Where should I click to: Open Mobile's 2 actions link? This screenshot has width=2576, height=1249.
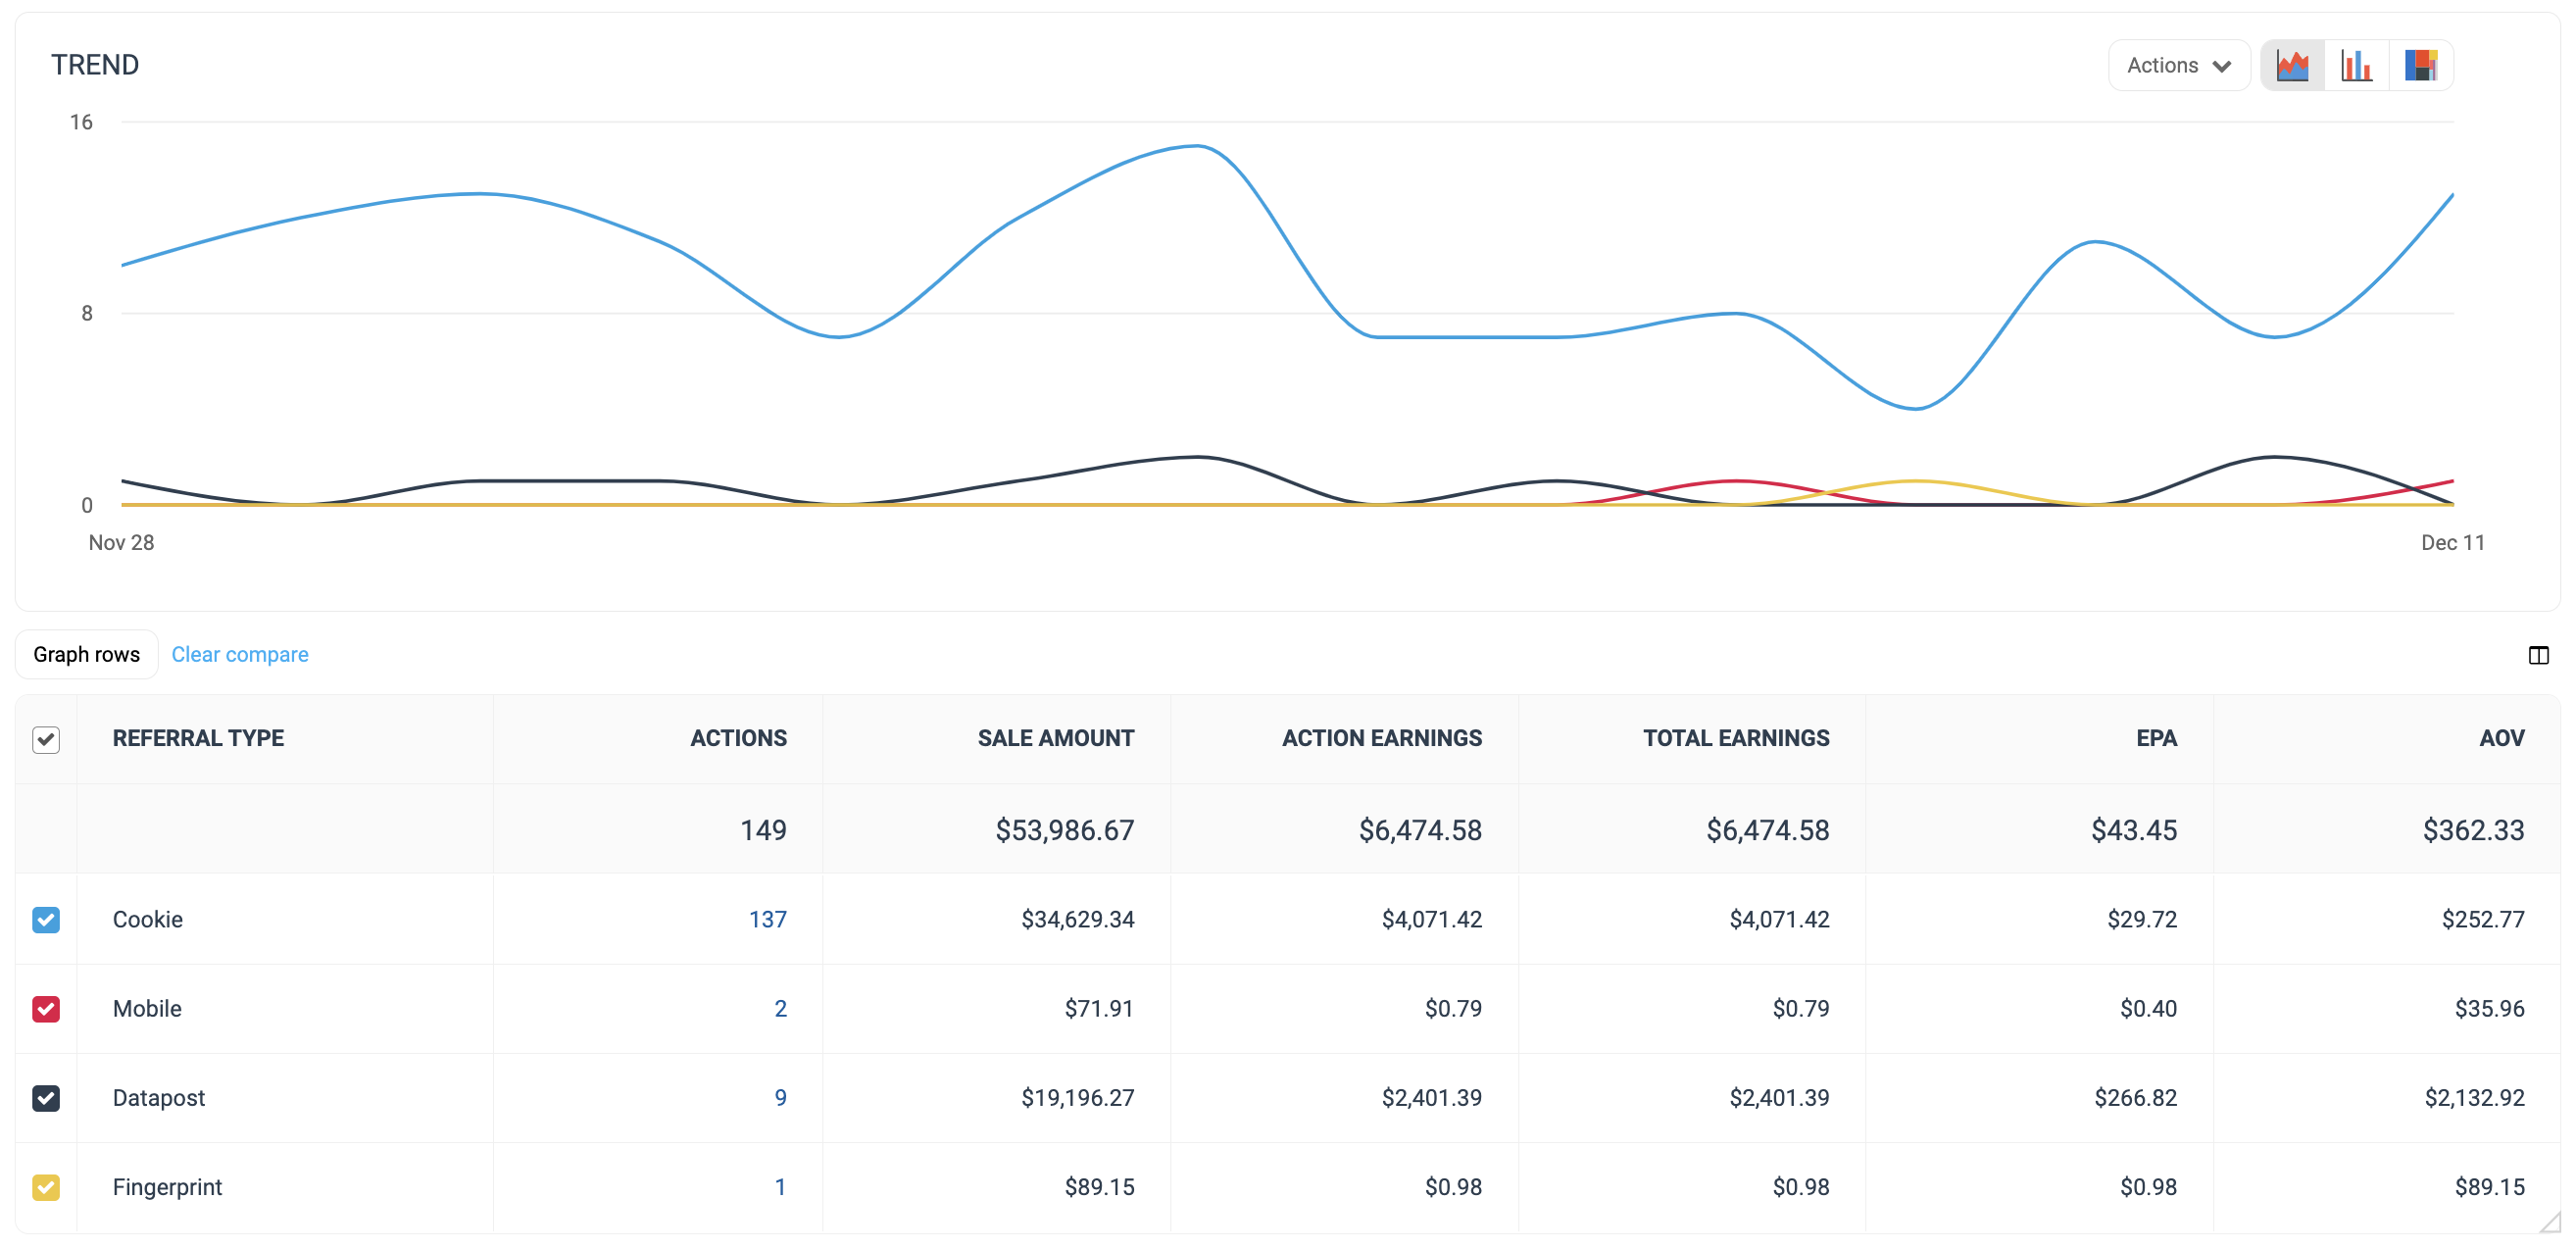tap(780, 1008)
